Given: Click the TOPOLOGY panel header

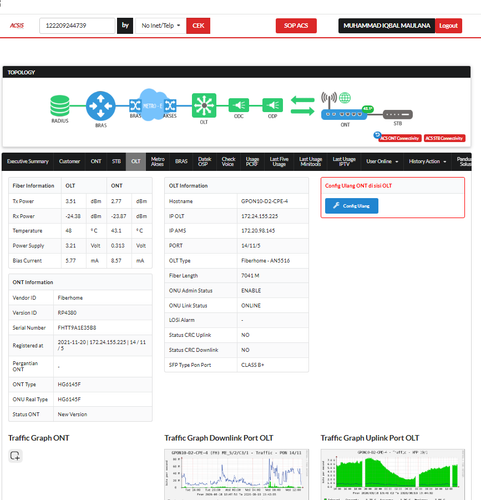Looking at the screenshot, I should 237,72.
